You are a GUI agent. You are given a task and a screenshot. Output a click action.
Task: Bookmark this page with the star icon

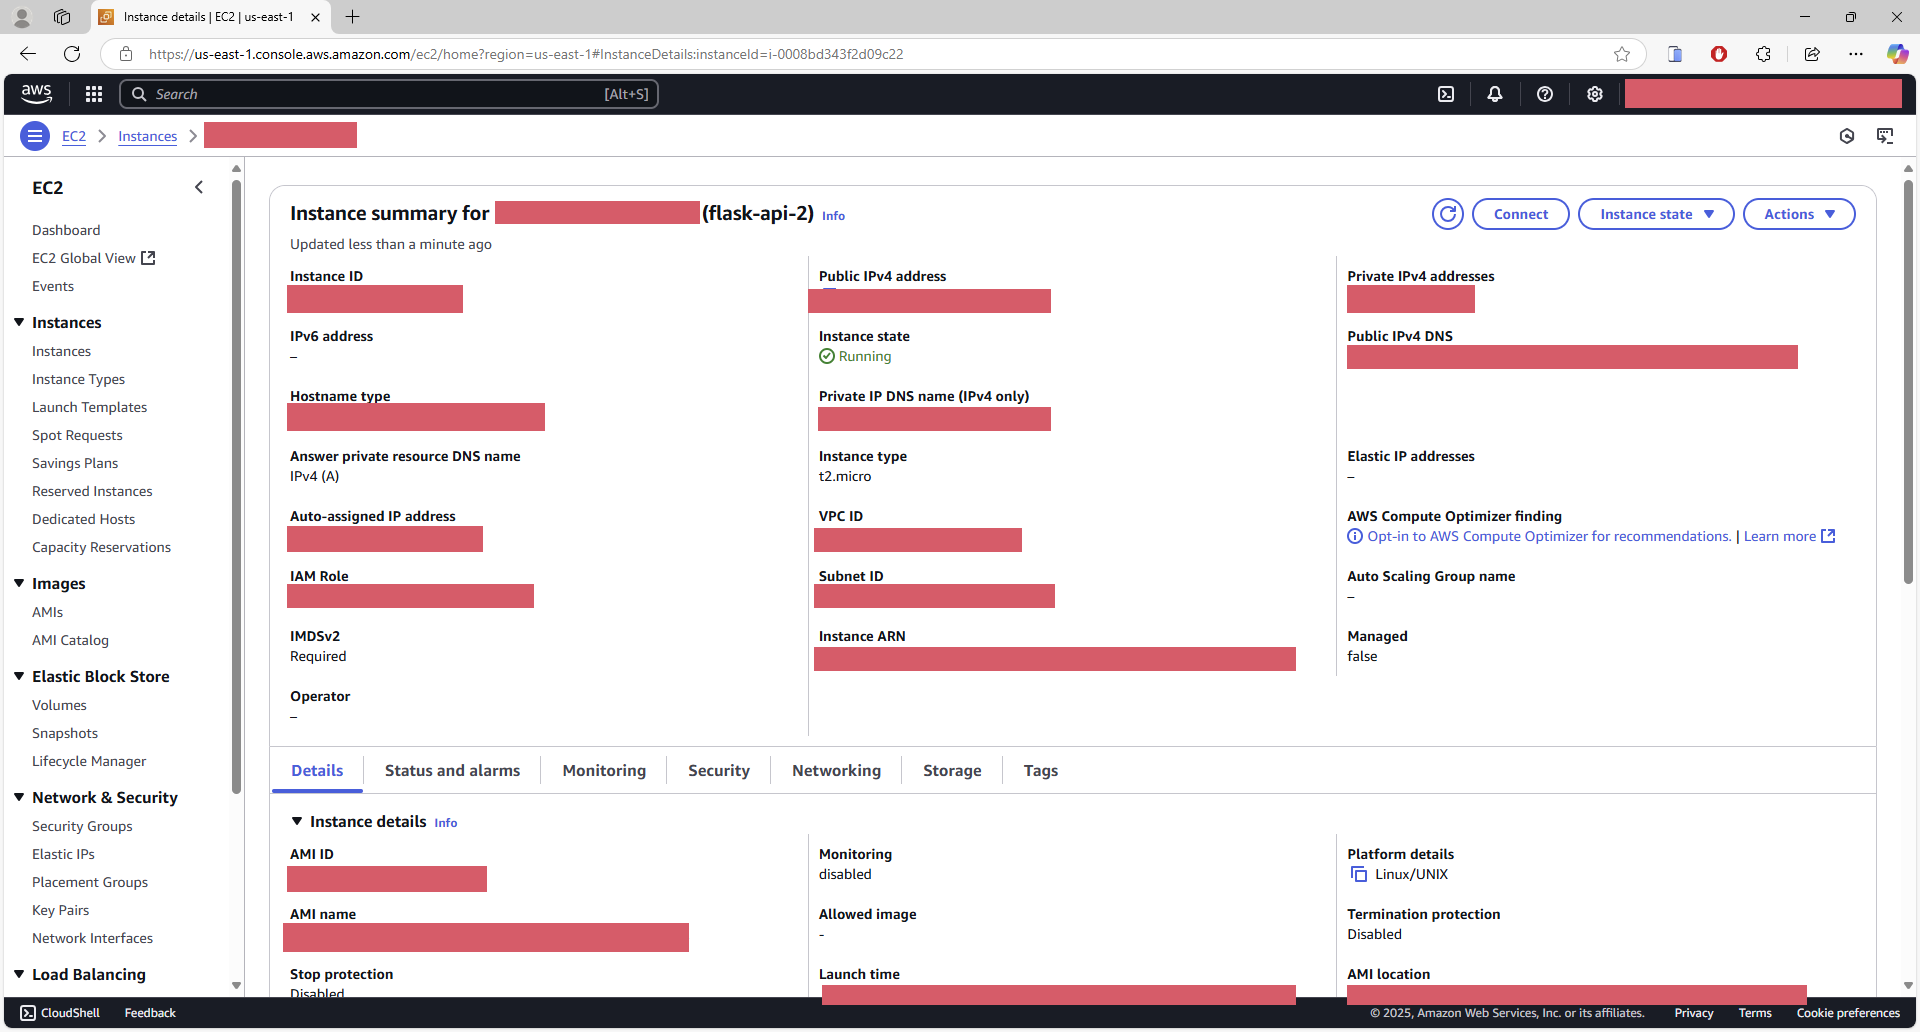pos(1622,54)
